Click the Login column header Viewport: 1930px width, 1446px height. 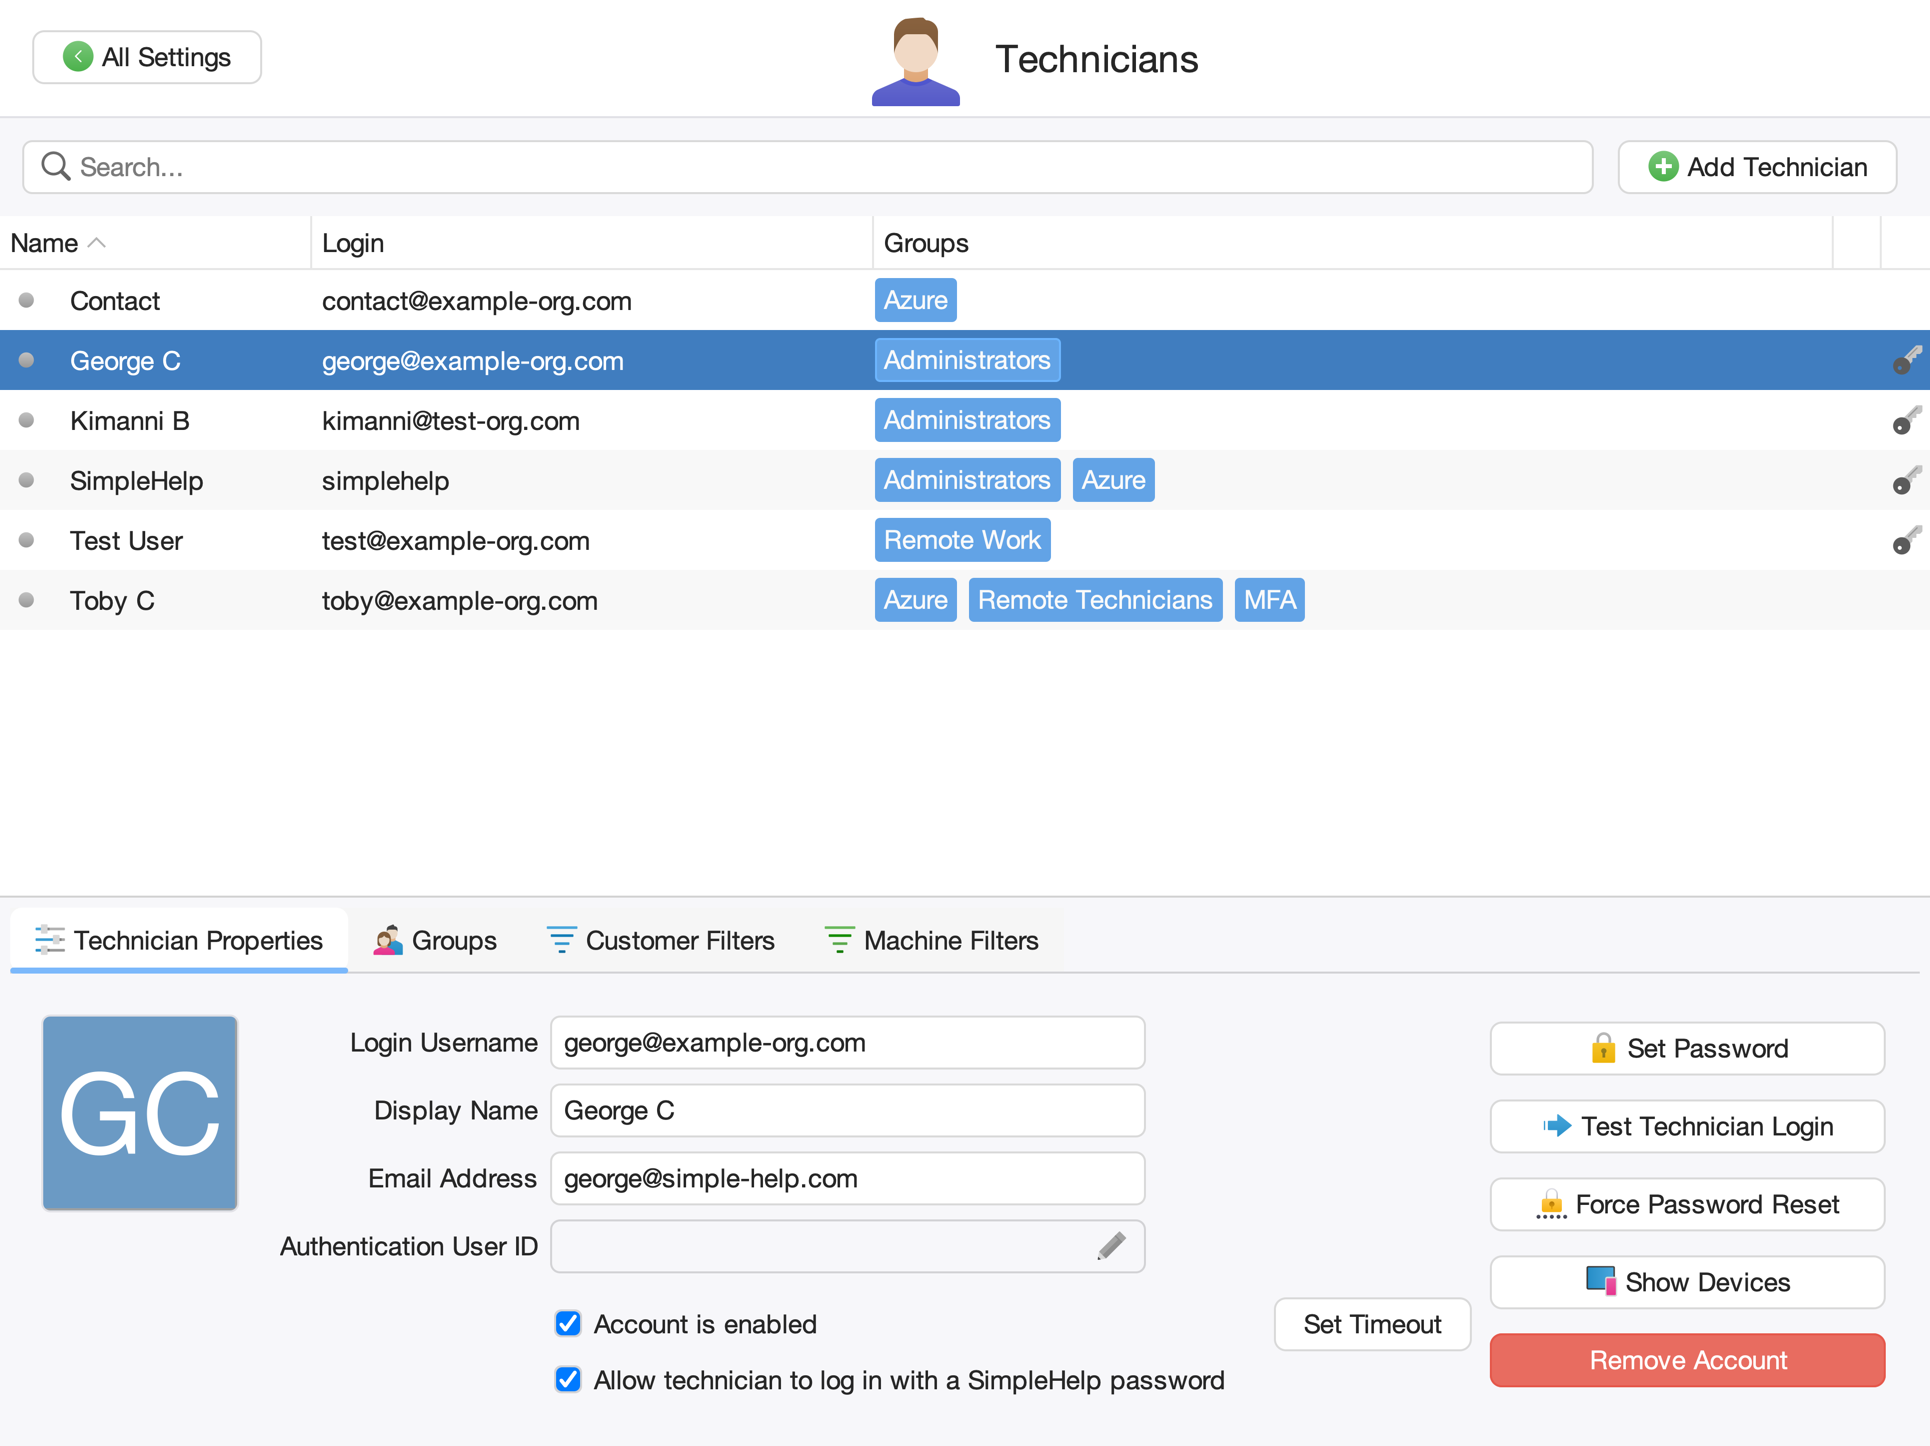click(592, 243)
